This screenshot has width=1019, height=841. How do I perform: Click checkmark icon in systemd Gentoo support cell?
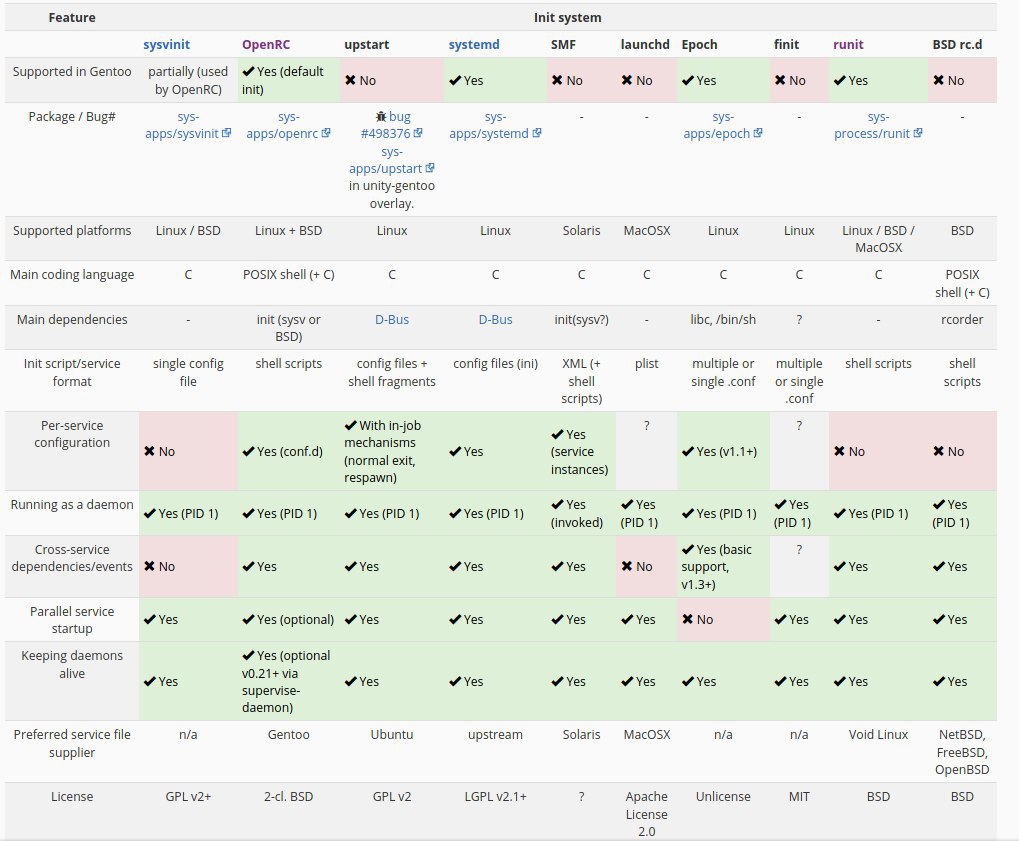pos(455,80)
